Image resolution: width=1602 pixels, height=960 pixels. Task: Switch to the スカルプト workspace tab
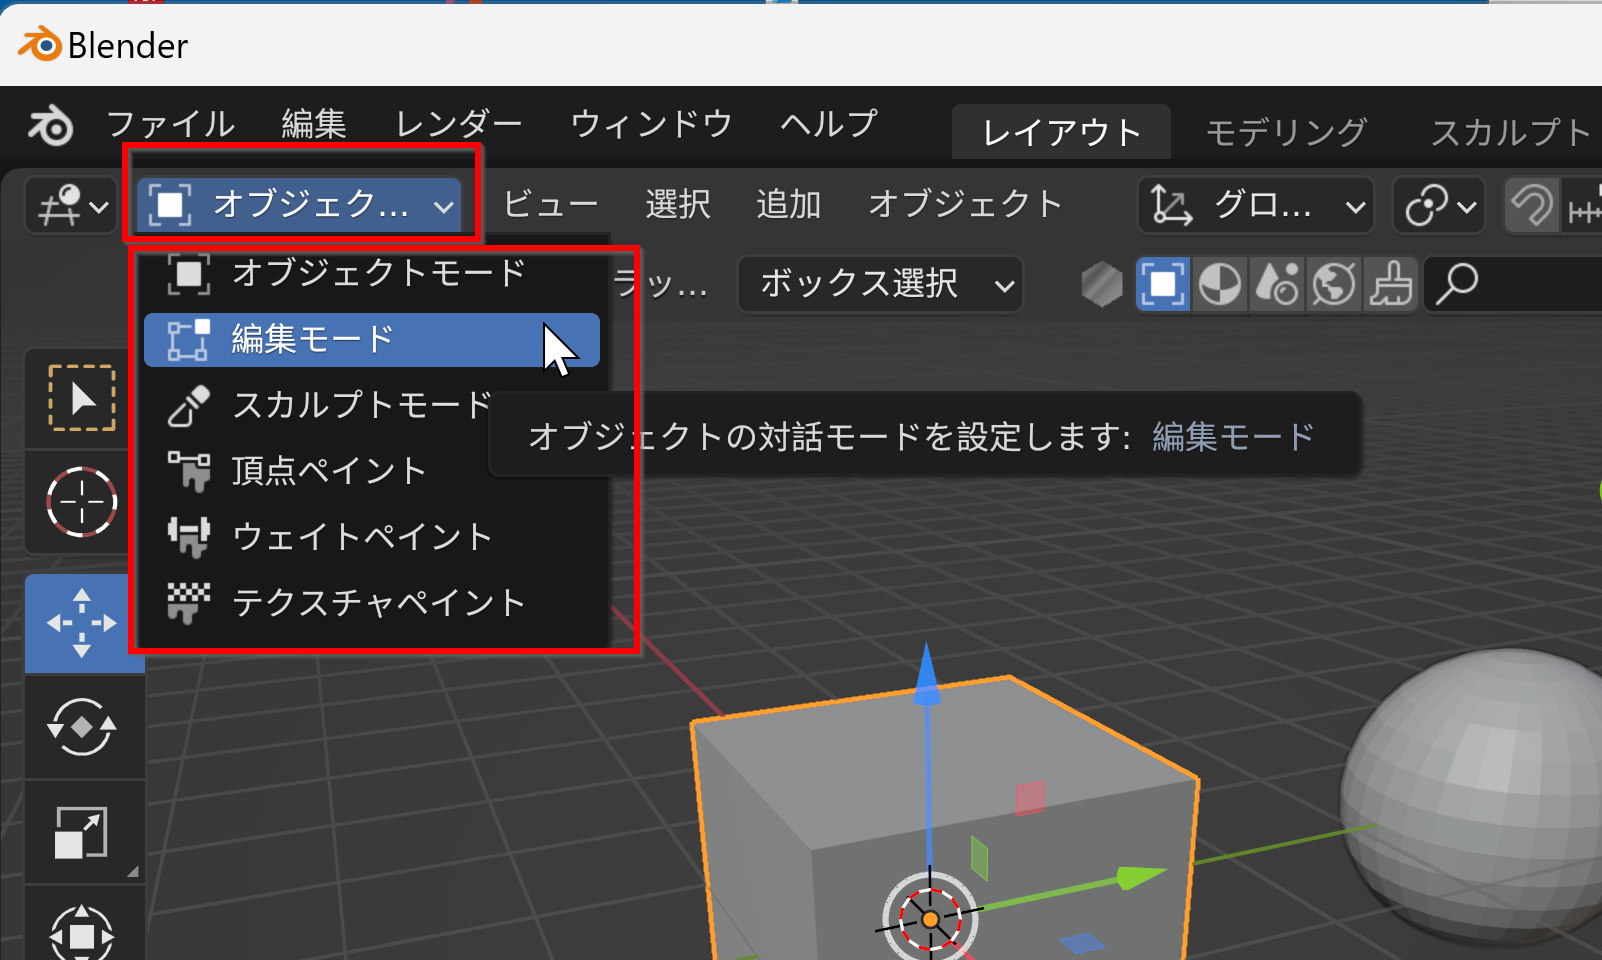click(1510, 132)
